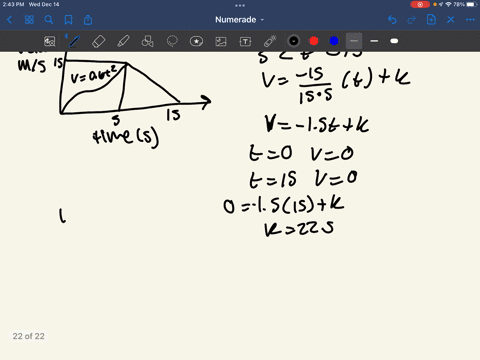Expand the Numerade document title dropdown

pyautogui.click(x=239, y=20)
